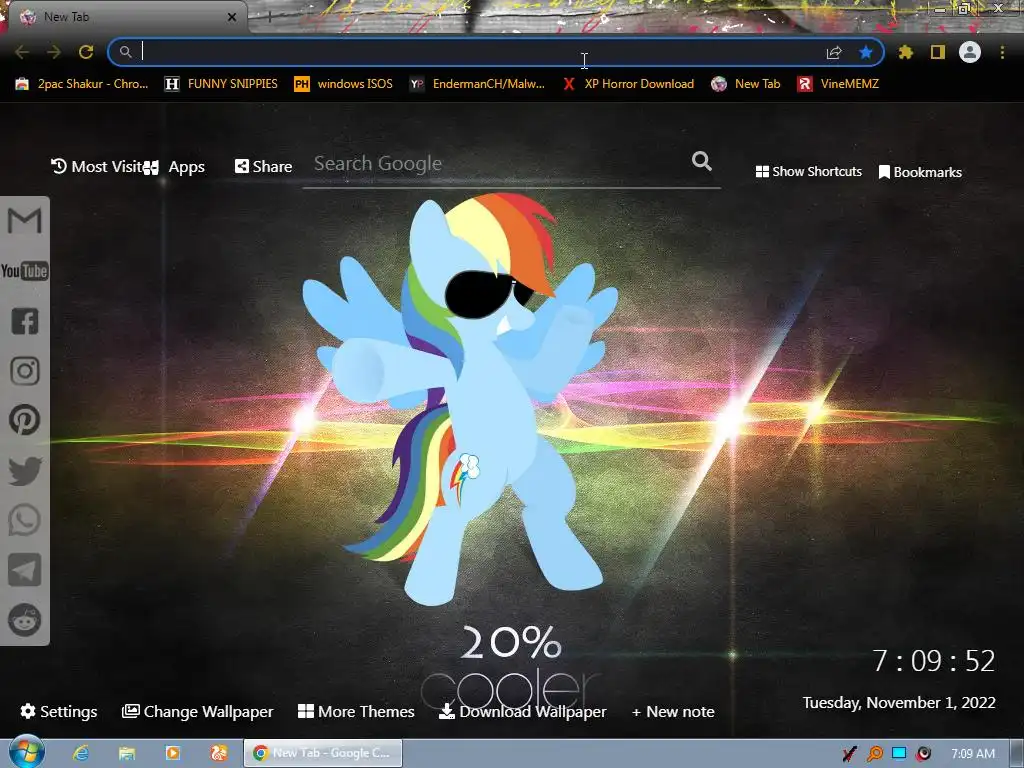Click Download Wallpaper
This screenshot has height=768, width=1024.
(522, 711)
